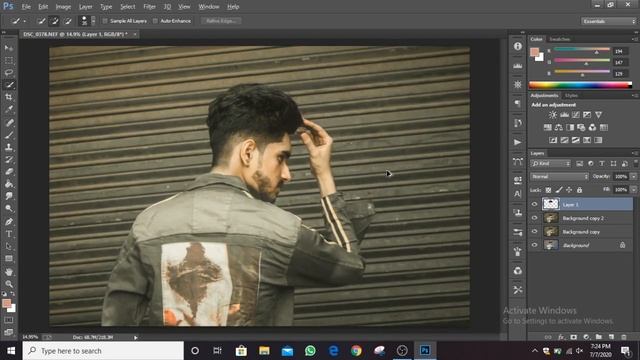
Task: Open the Filter menu
Action: [149, 7]
